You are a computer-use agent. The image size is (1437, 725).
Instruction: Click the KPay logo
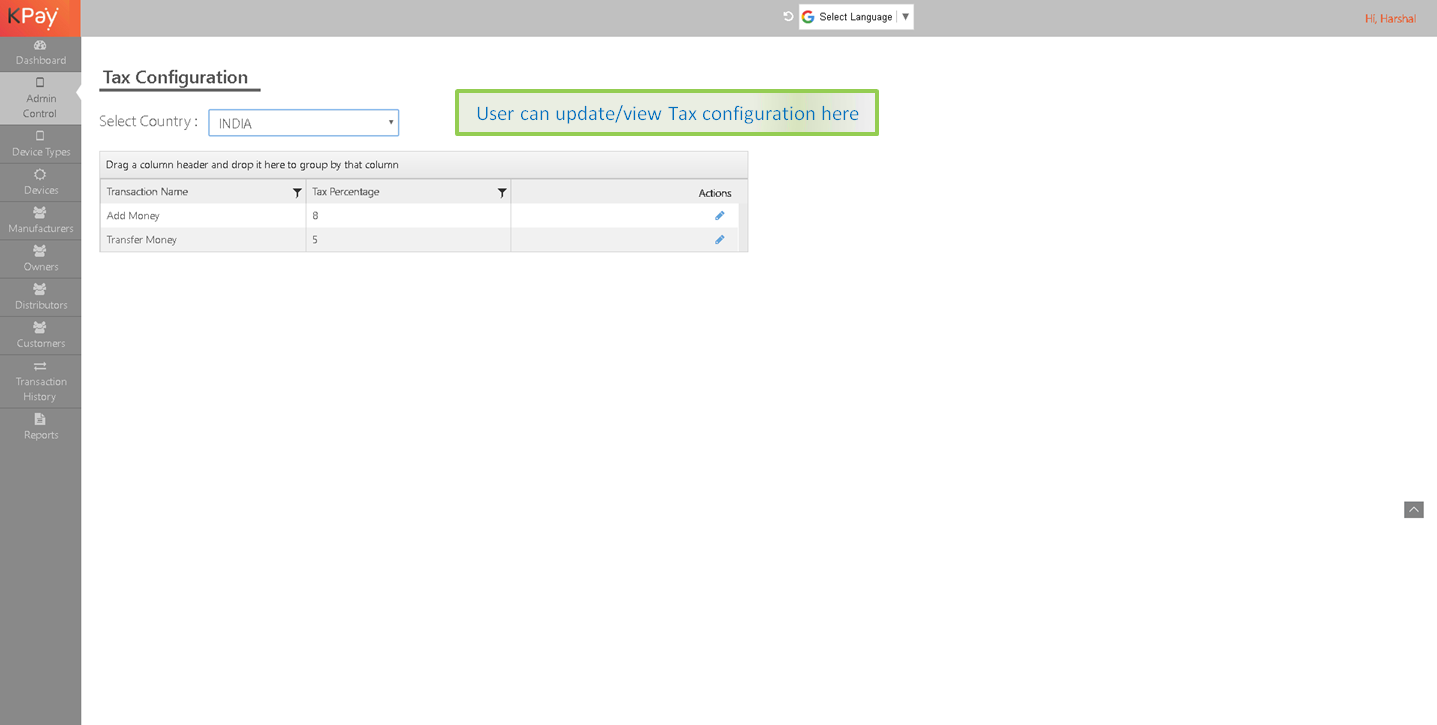pos(34,17)
